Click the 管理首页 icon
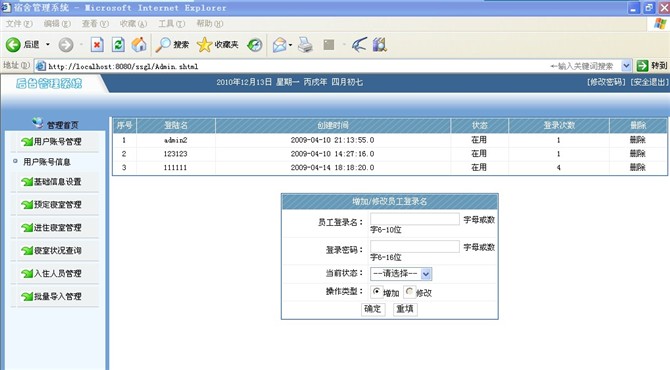 coord(38,123)
